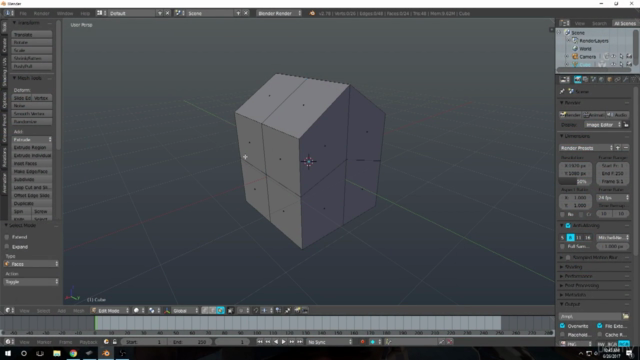
Task: Open the Global orientation dropdown
Action: (185, 311)
